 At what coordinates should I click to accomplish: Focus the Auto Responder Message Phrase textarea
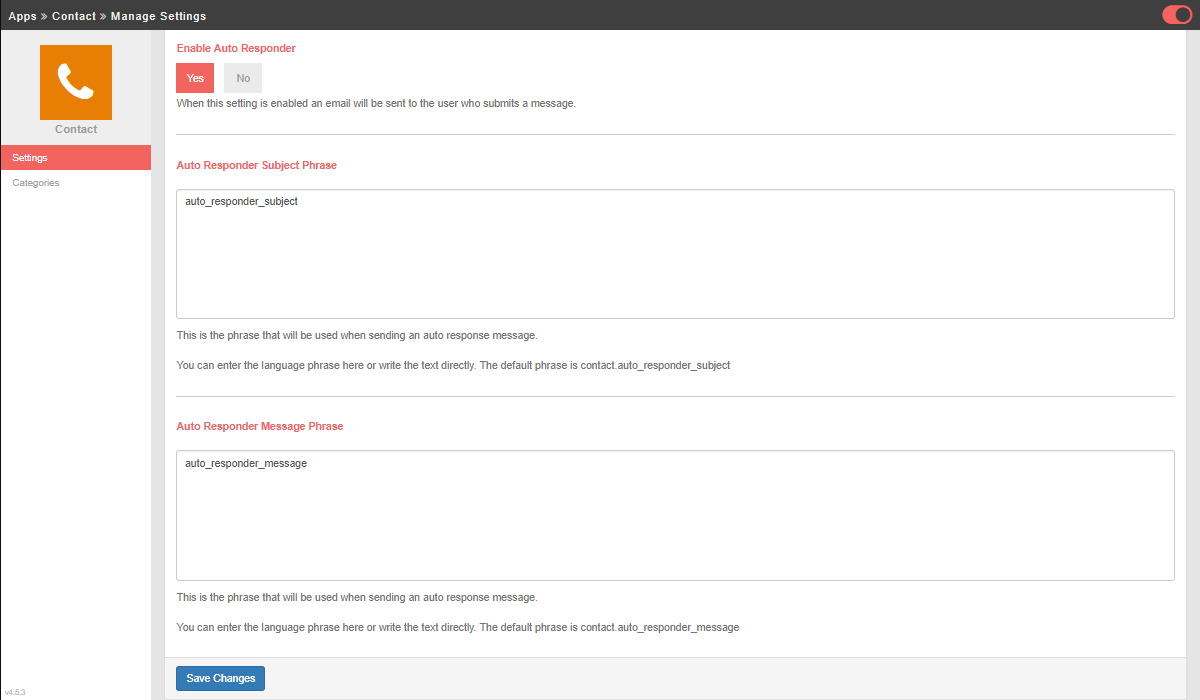(x=675, y=516)
